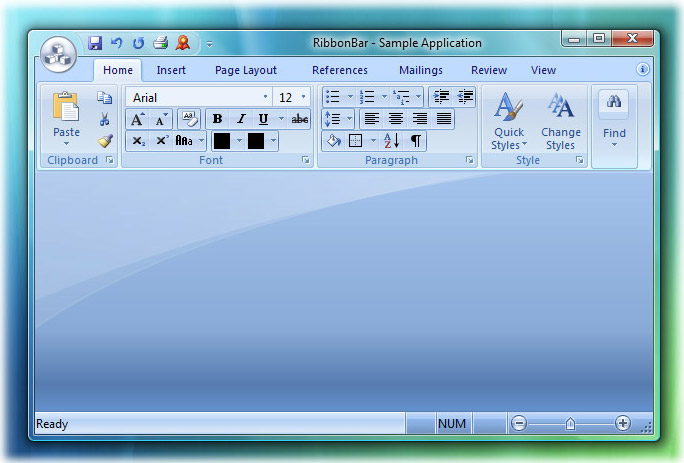The image size is (684, 463).
Task: Click Change Styles button
Action: pyautogui.click(x=561, y=121)
